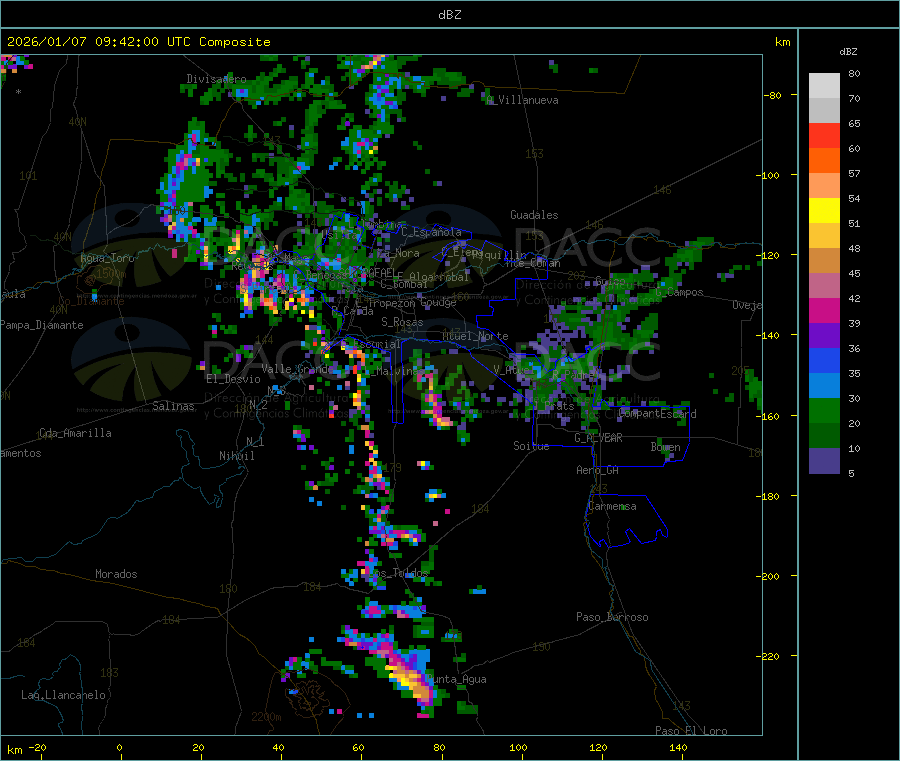
Task: Click the Pampa_Diamante location label
Action: point(41,325)
